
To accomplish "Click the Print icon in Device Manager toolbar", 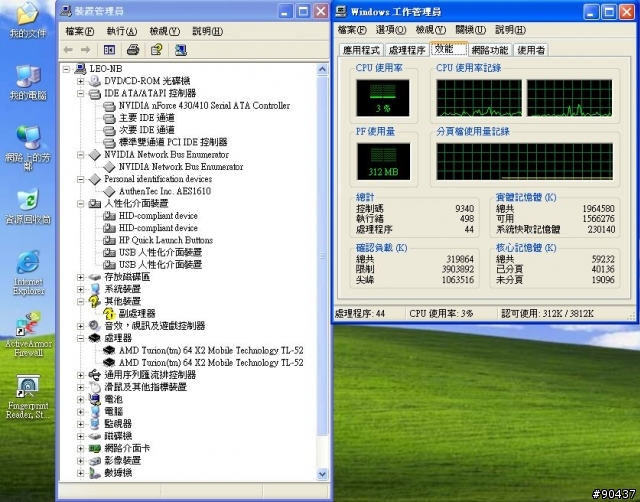I will point(133,50).
